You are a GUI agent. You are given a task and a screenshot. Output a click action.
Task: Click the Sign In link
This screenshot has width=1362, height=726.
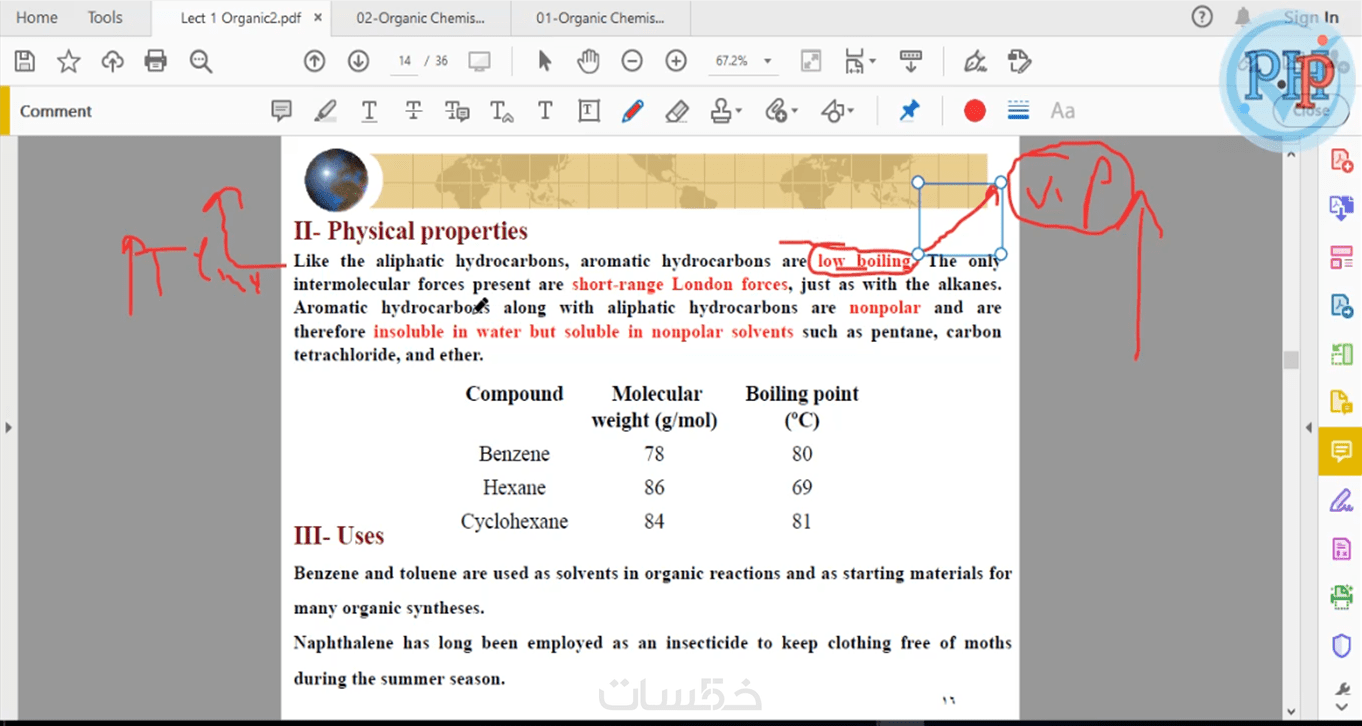(1311, 17)
